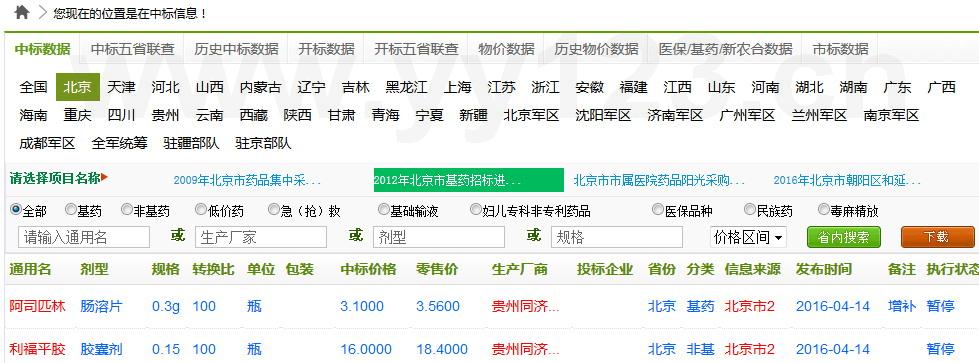Select region 天津
The width and height of the screenshot is (979, 363).
[x=121, y=87]
